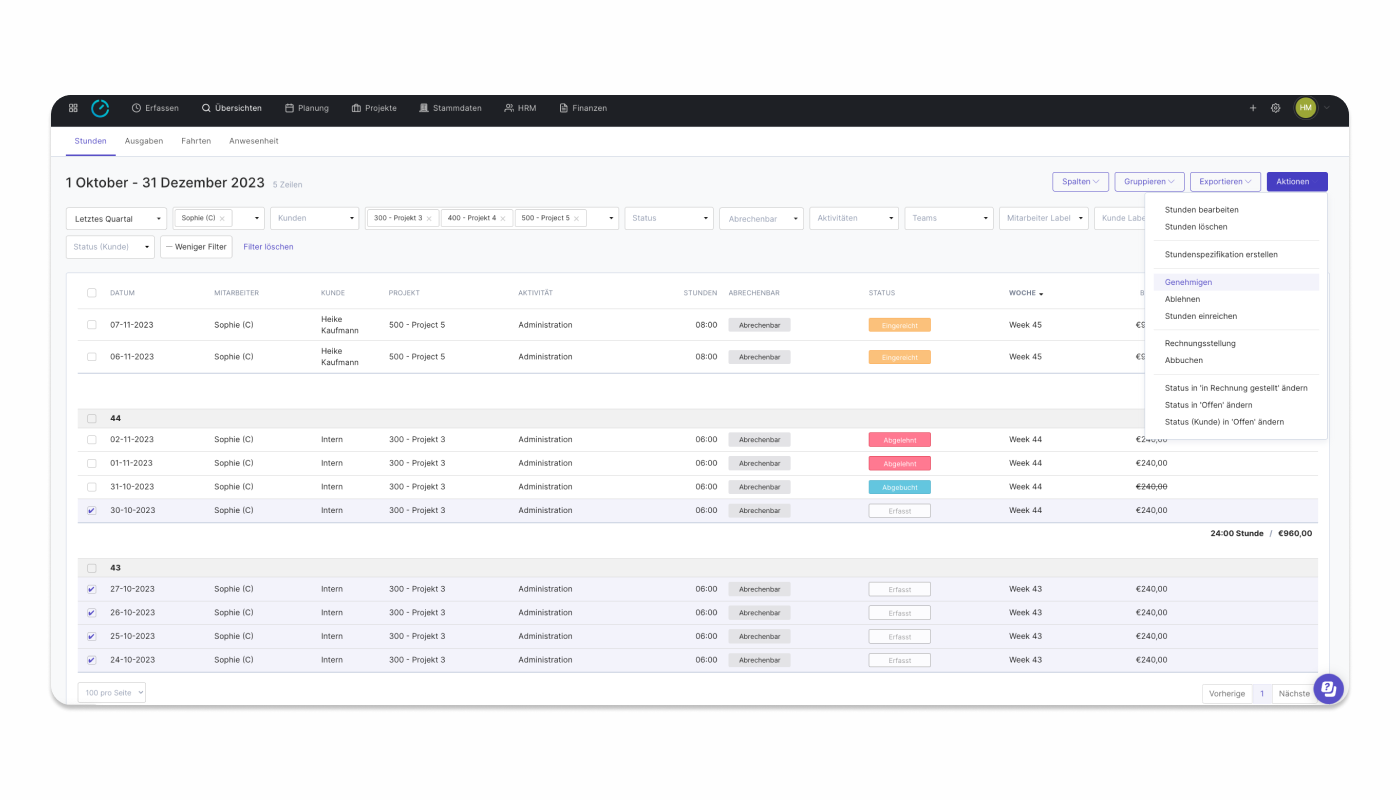The width and height of the screenshot is (1400, 800).
Task: Remove the 400 - Projekt 4 tag
Action: pos(502,218)
